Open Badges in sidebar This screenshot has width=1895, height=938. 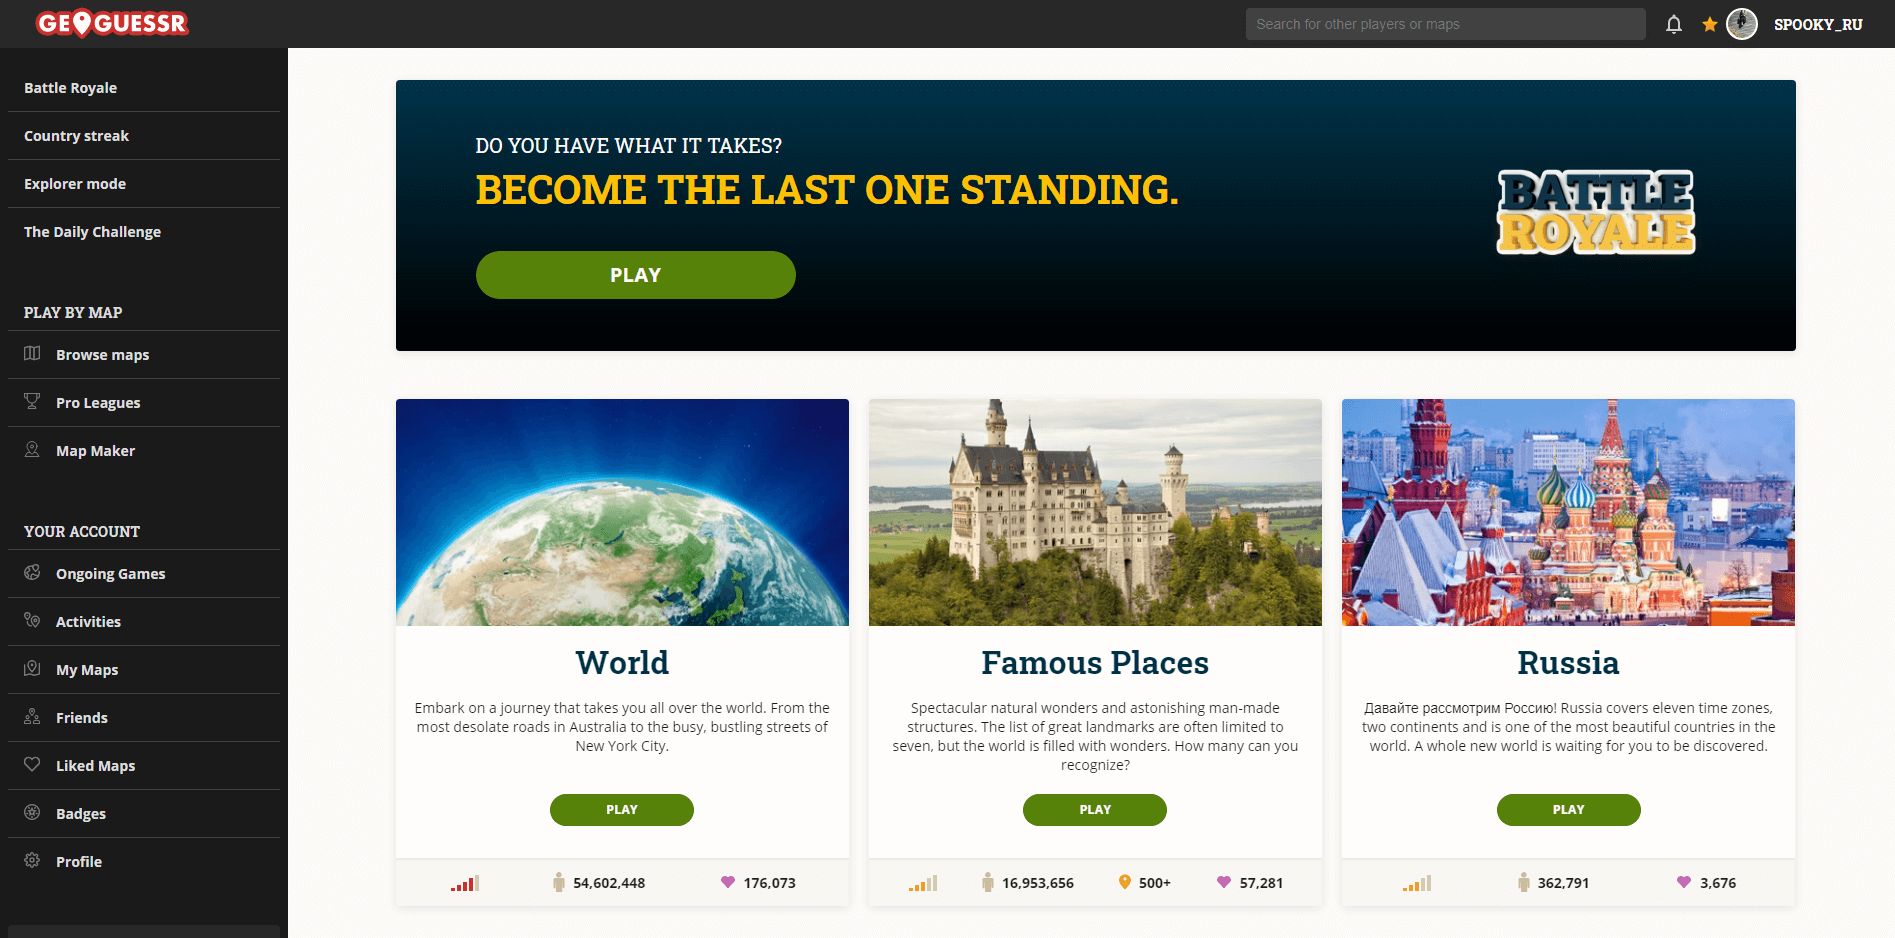[144, 814]
